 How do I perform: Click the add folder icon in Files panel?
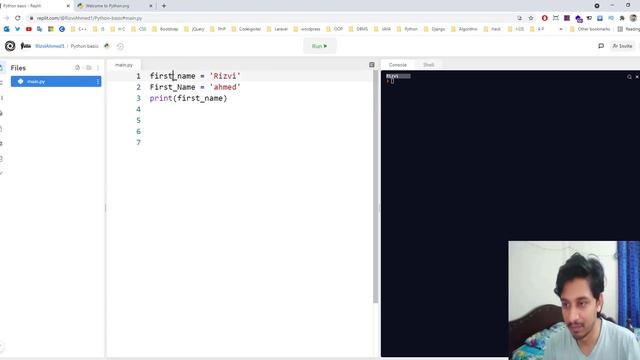89,68
